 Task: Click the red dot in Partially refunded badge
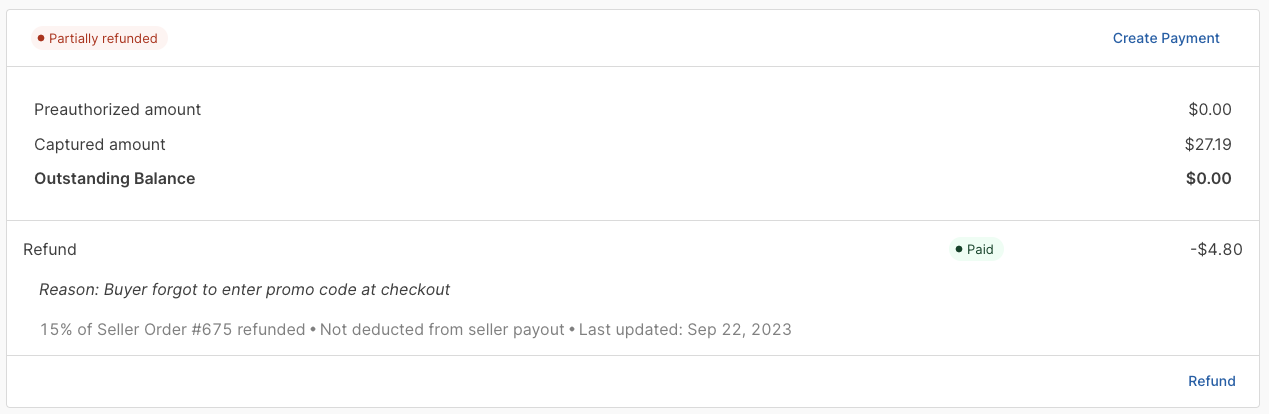click(x=41, y=38)
